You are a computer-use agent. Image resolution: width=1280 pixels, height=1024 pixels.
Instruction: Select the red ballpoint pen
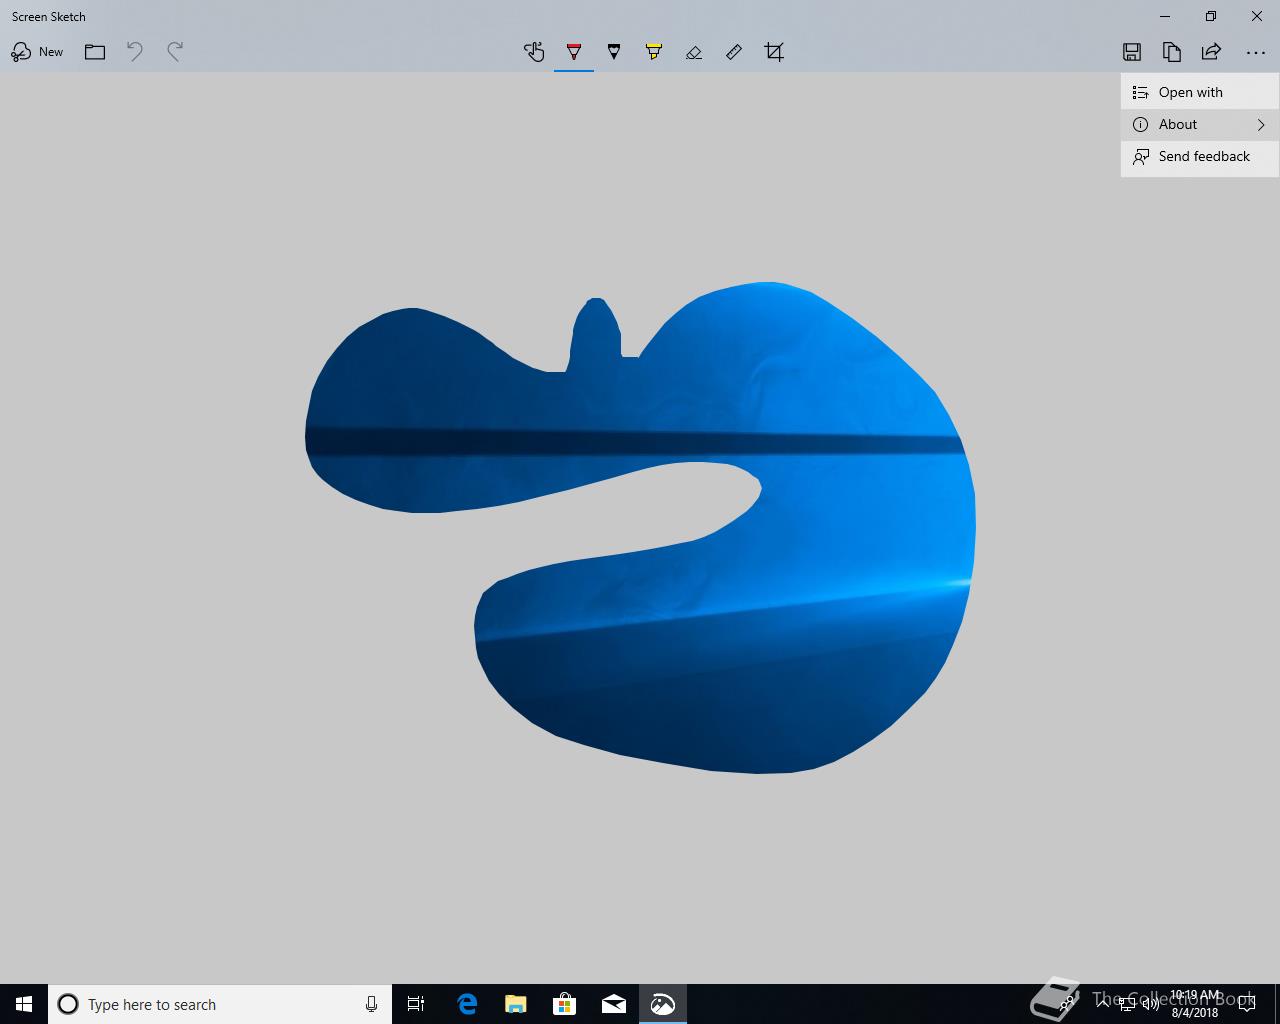[x=574, y=52]
